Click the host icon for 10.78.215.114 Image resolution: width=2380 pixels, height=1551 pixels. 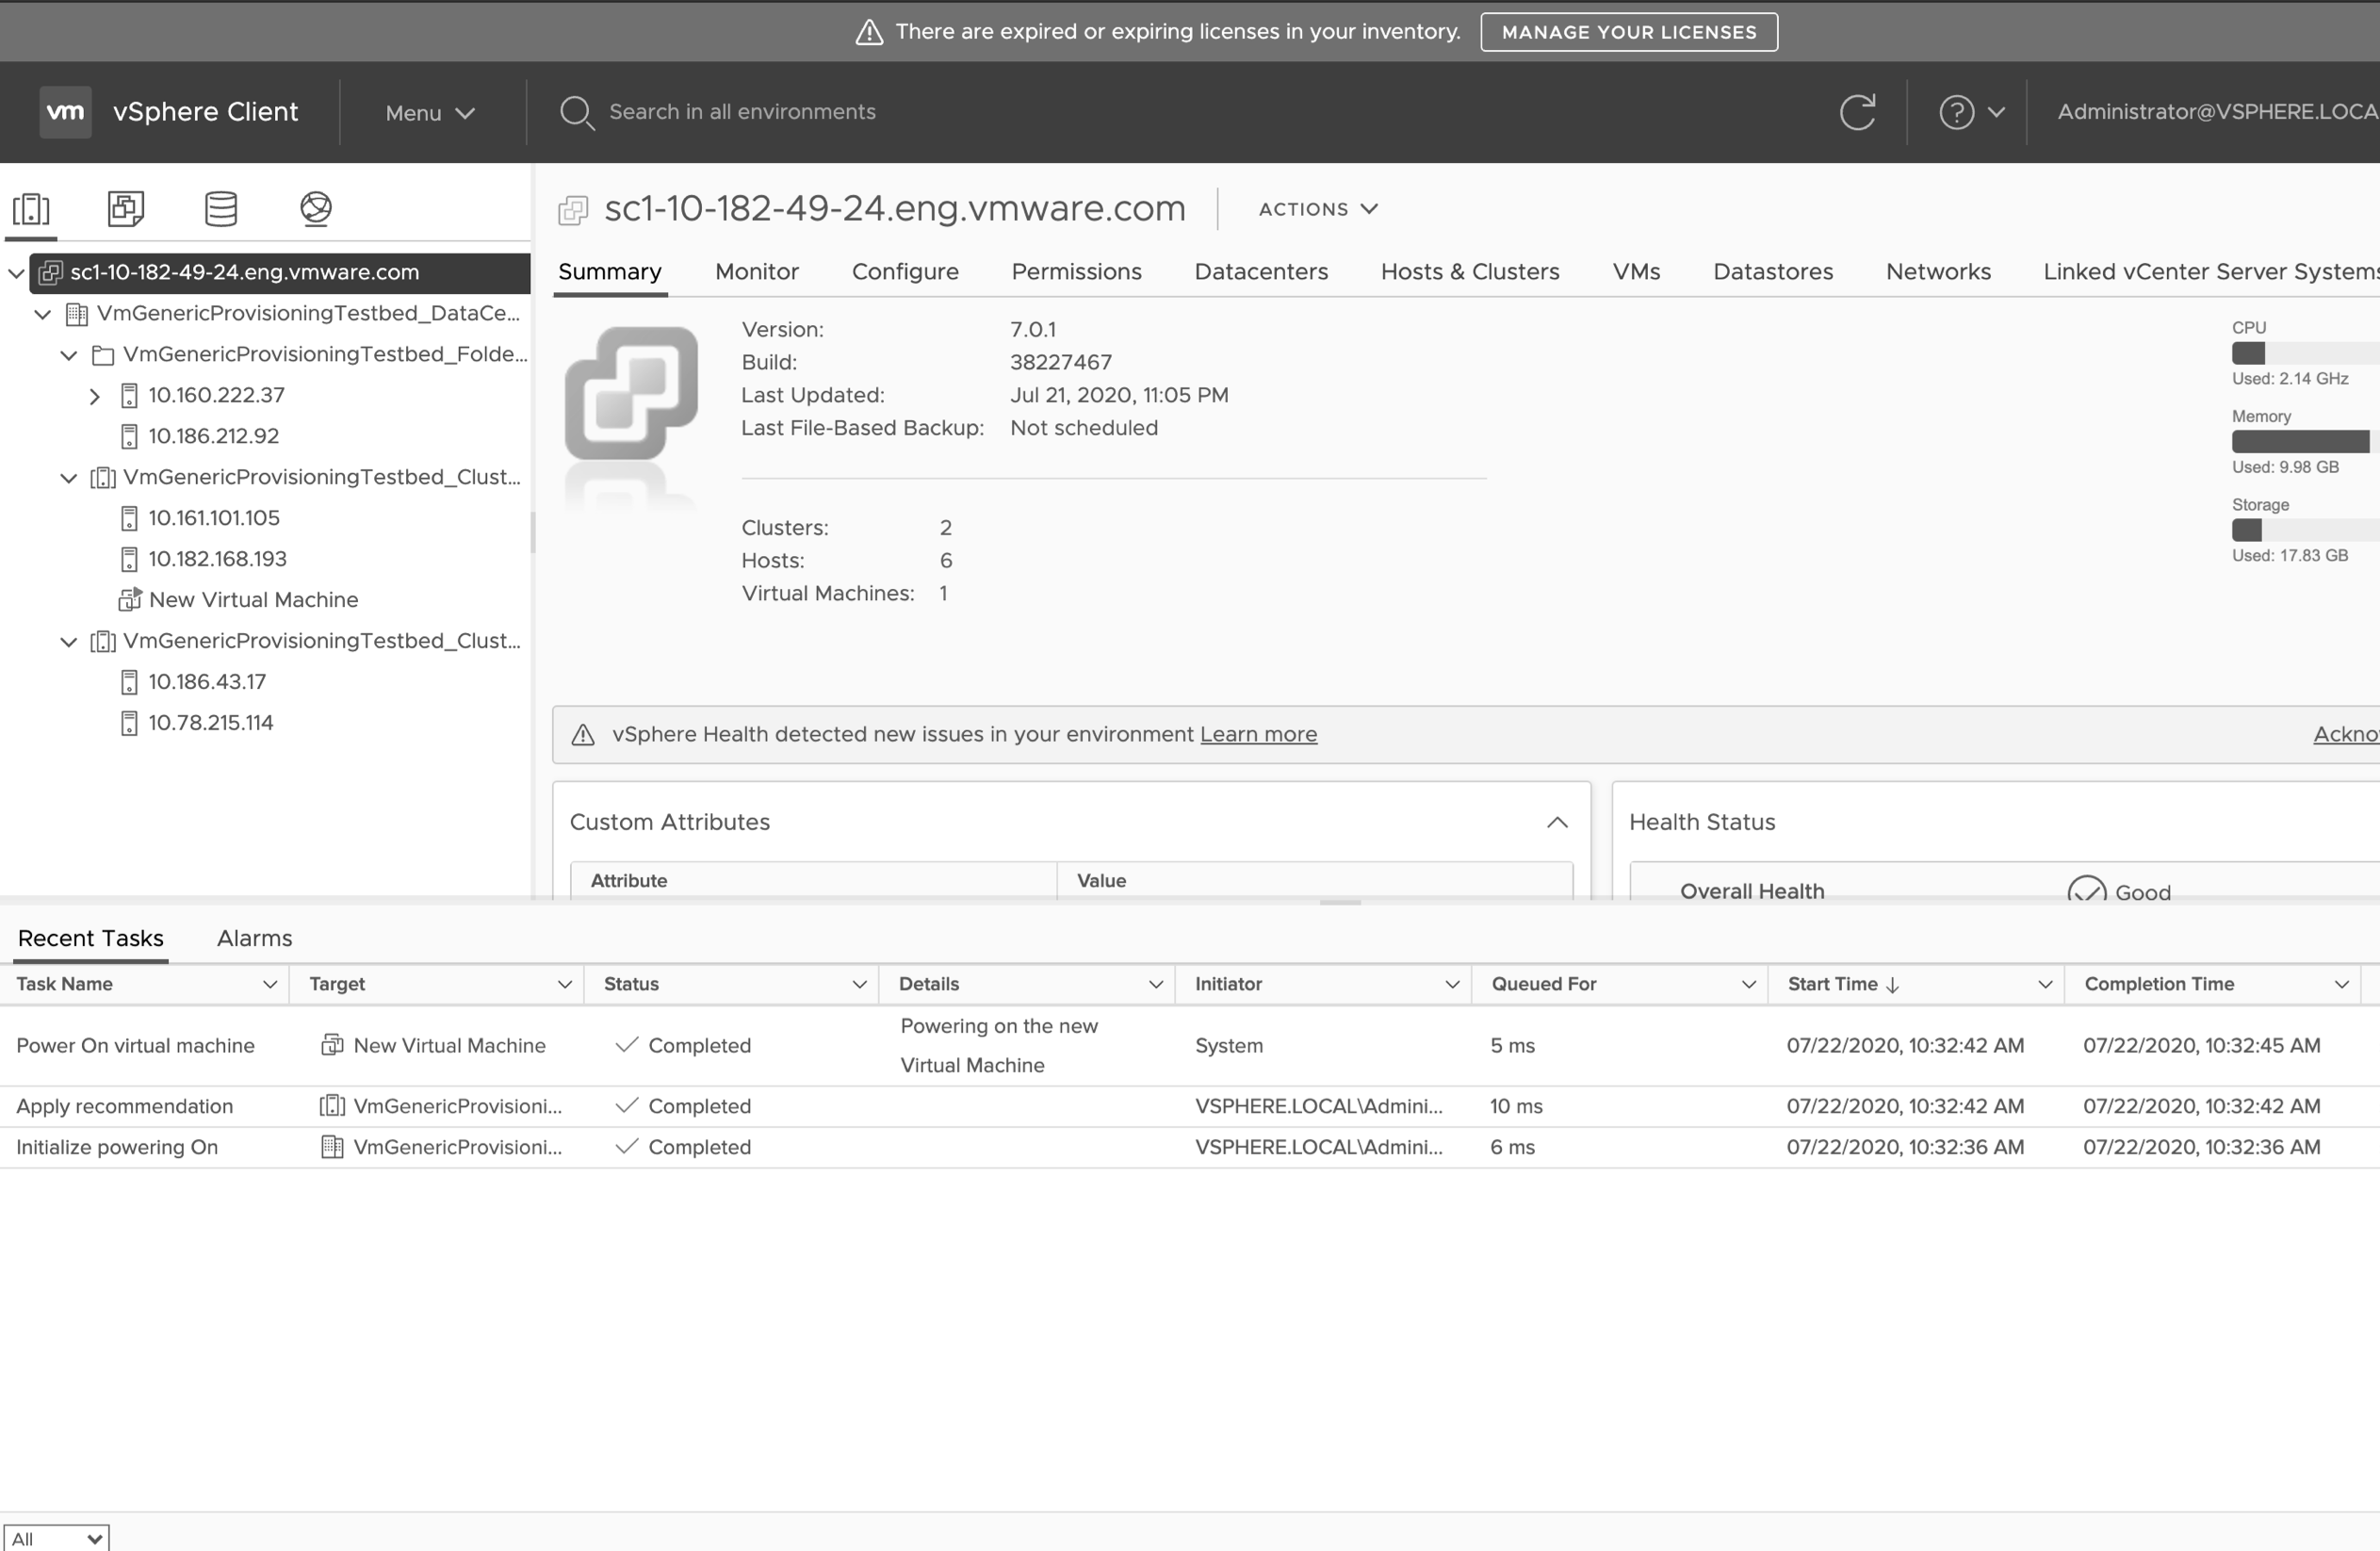click(x=129, y=723)
